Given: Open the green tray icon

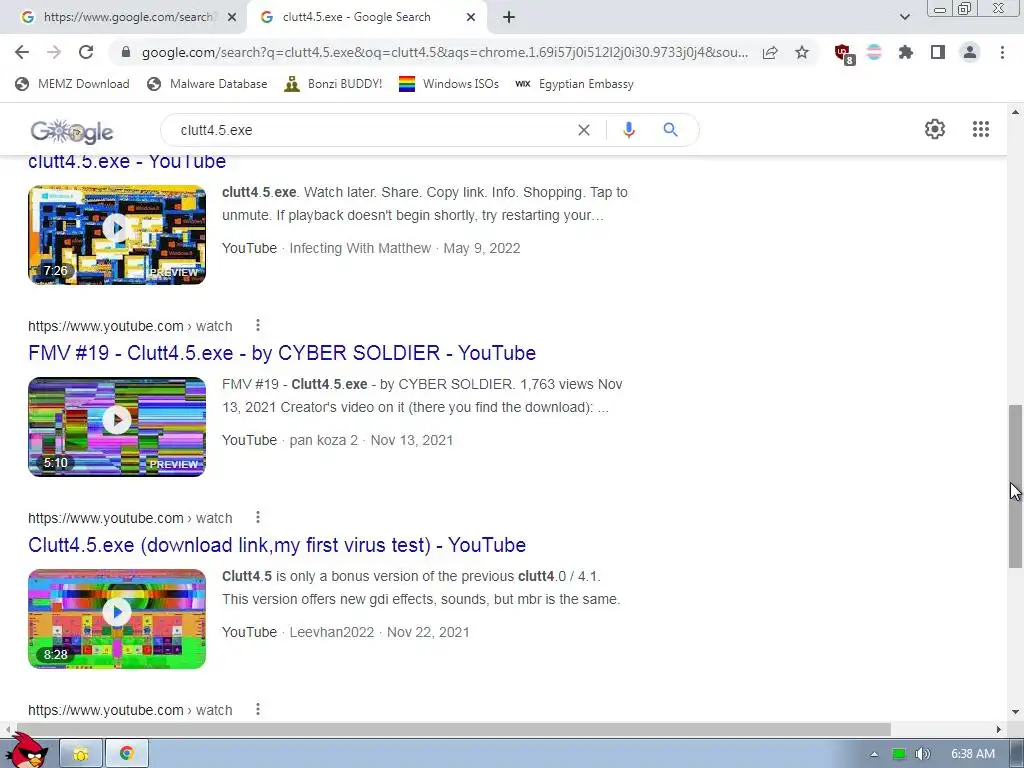Looking at the screenshot, I should pyautogui.click(x=899, y=754).
